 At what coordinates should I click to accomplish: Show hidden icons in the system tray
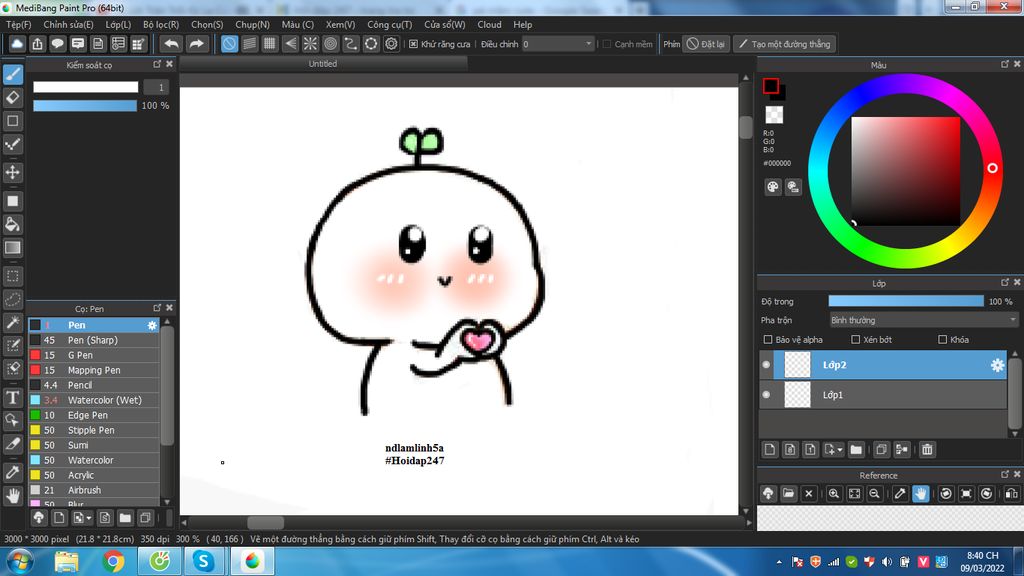pyautogui.click(x=778, y=562)
